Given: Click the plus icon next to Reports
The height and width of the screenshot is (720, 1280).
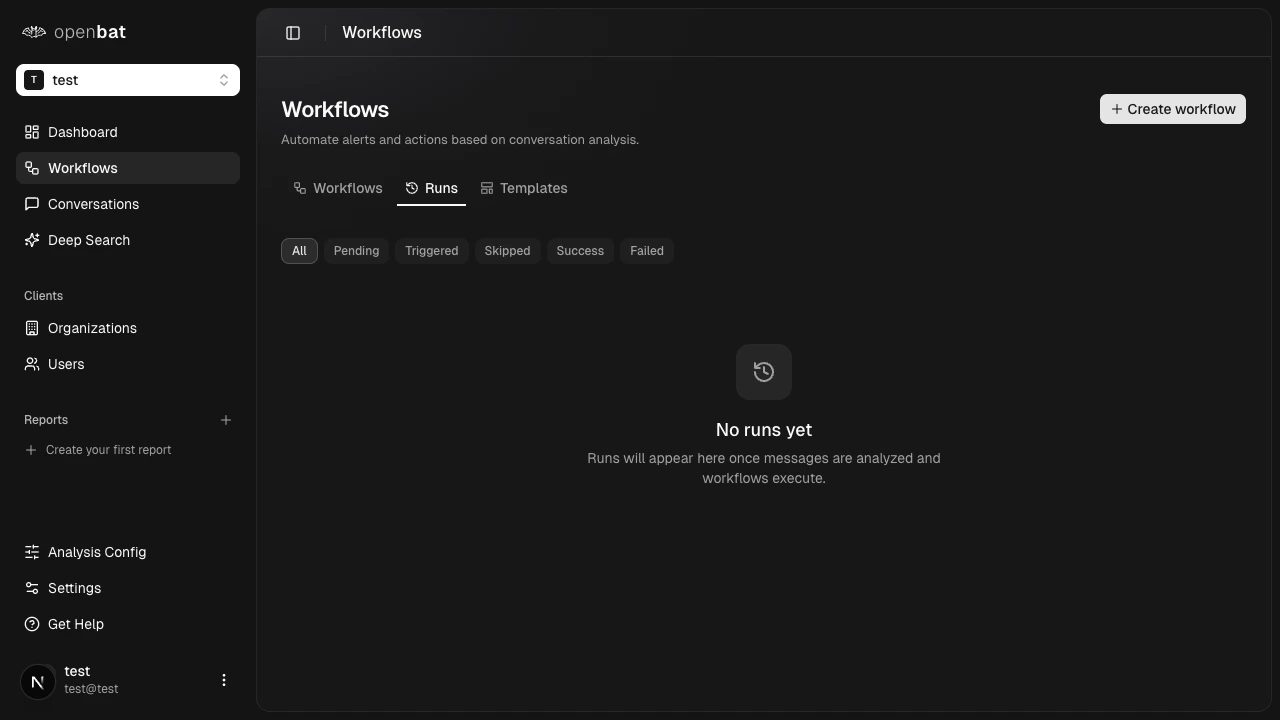Looking at the screenshot, I should point(226,420).
